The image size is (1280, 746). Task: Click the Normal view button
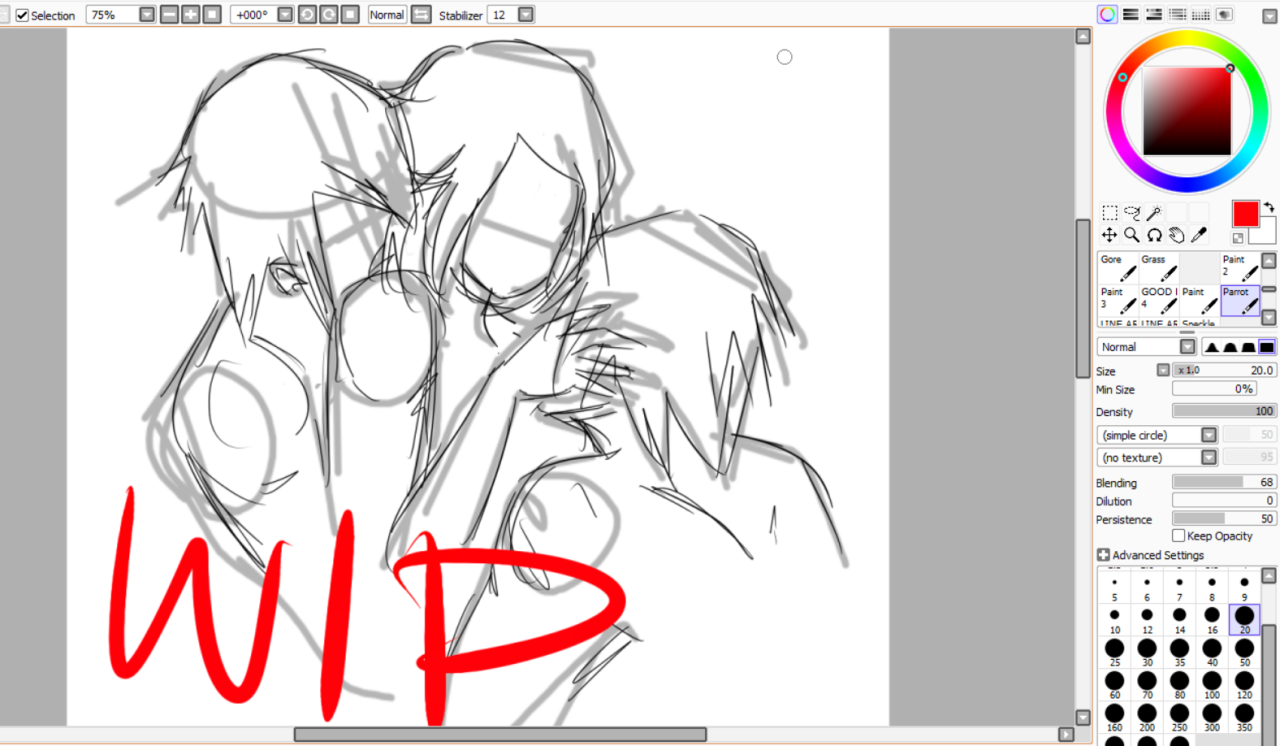click(x=387, y=15)
